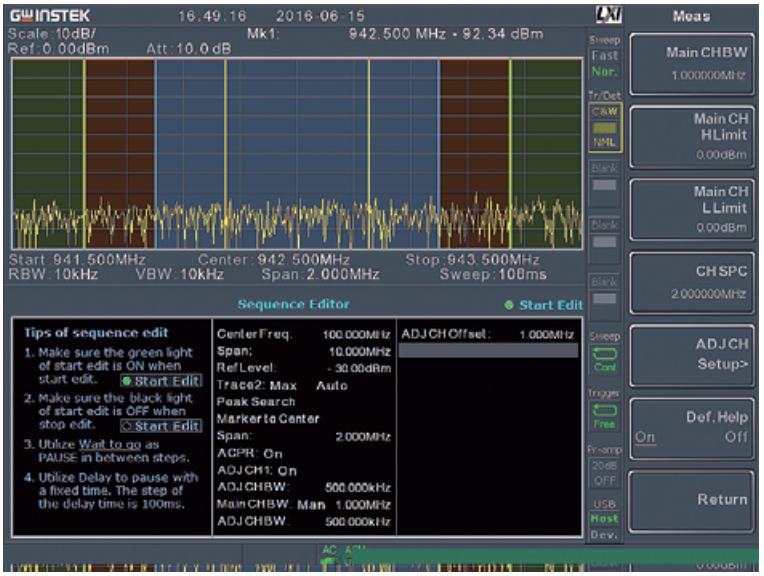This screenshot has width=764, height=576.
Task: Select the Main CH LLimit softkey
Action: click(x=692, y=210)
